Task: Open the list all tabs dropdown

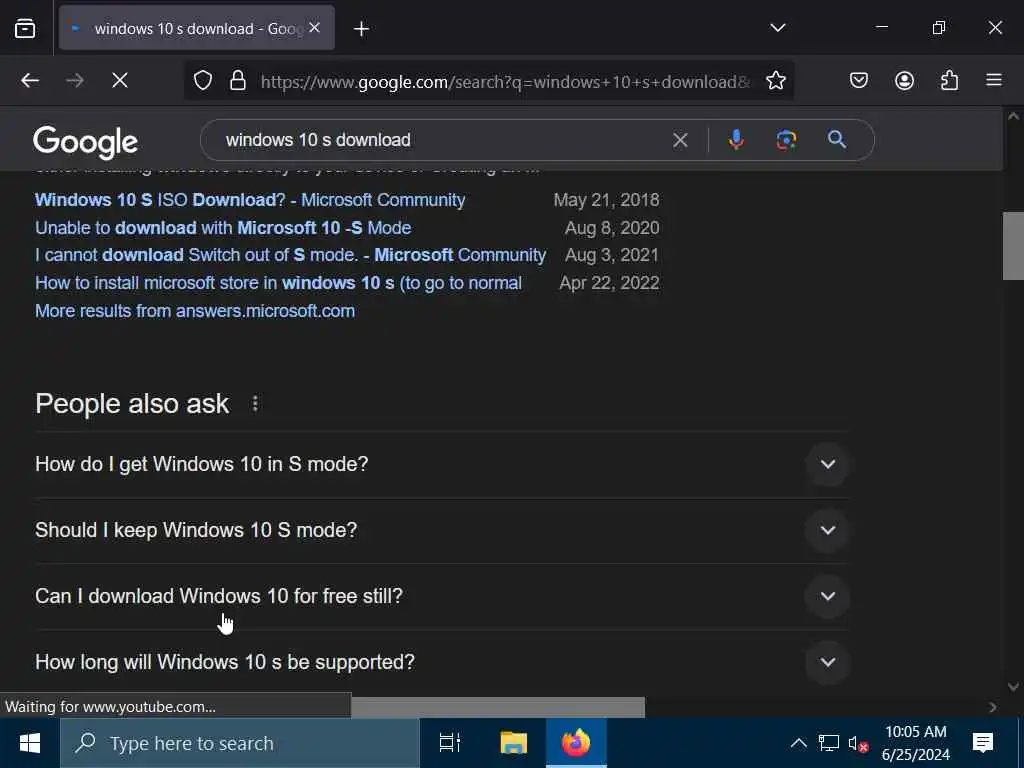Action: (777, 28)
